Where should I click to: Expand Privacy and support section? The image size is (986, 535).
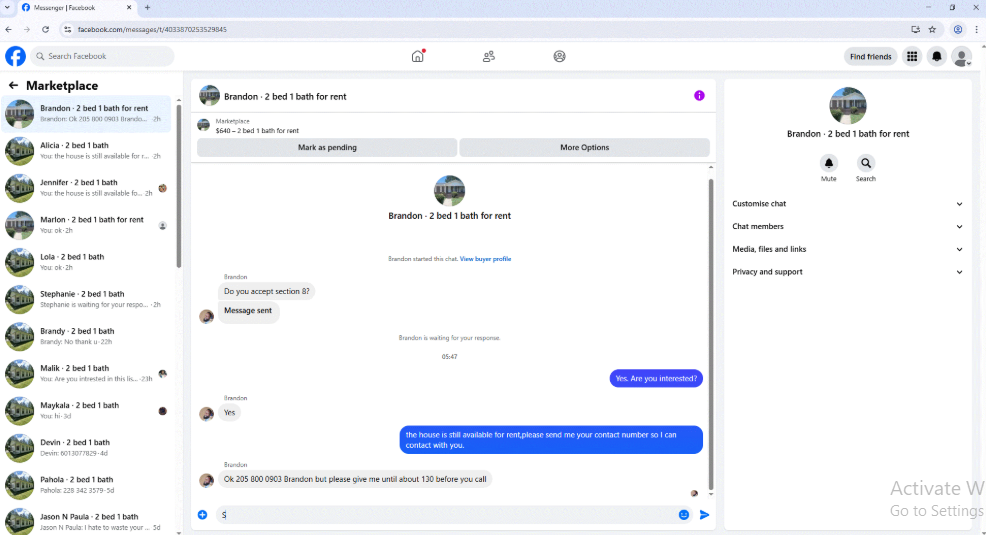pos(847,272)
